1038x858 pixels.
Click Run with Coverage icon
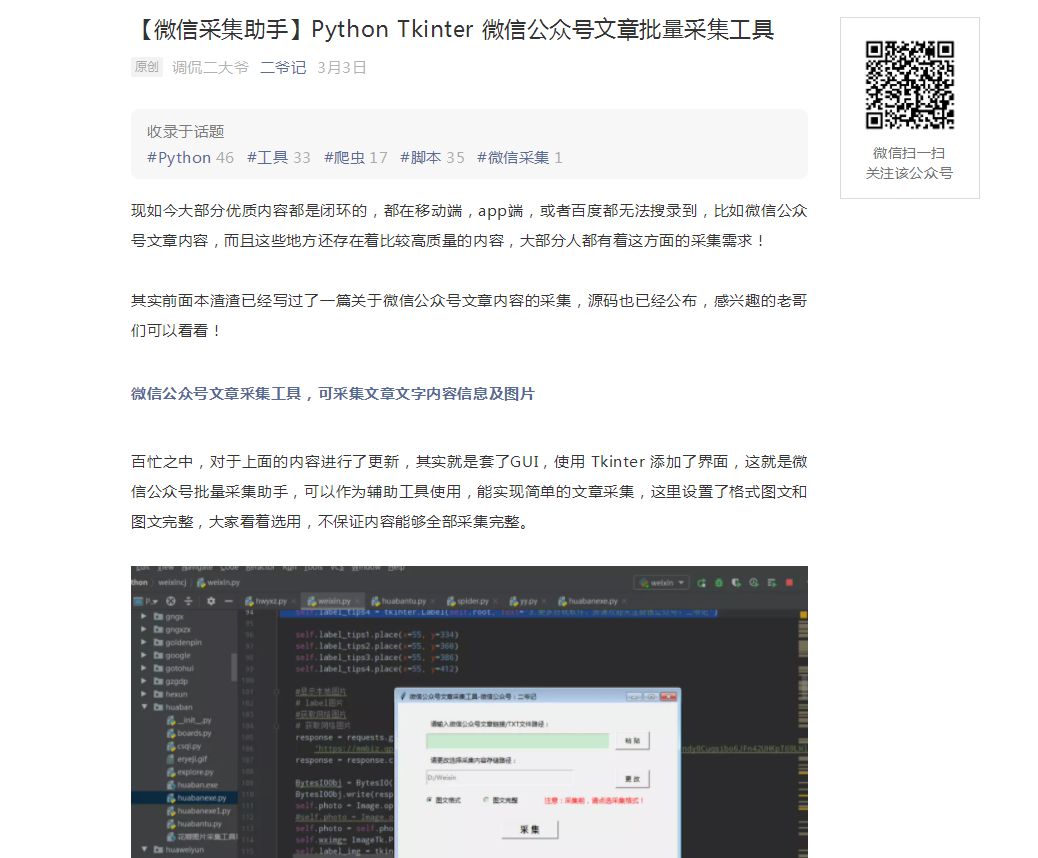736,583
